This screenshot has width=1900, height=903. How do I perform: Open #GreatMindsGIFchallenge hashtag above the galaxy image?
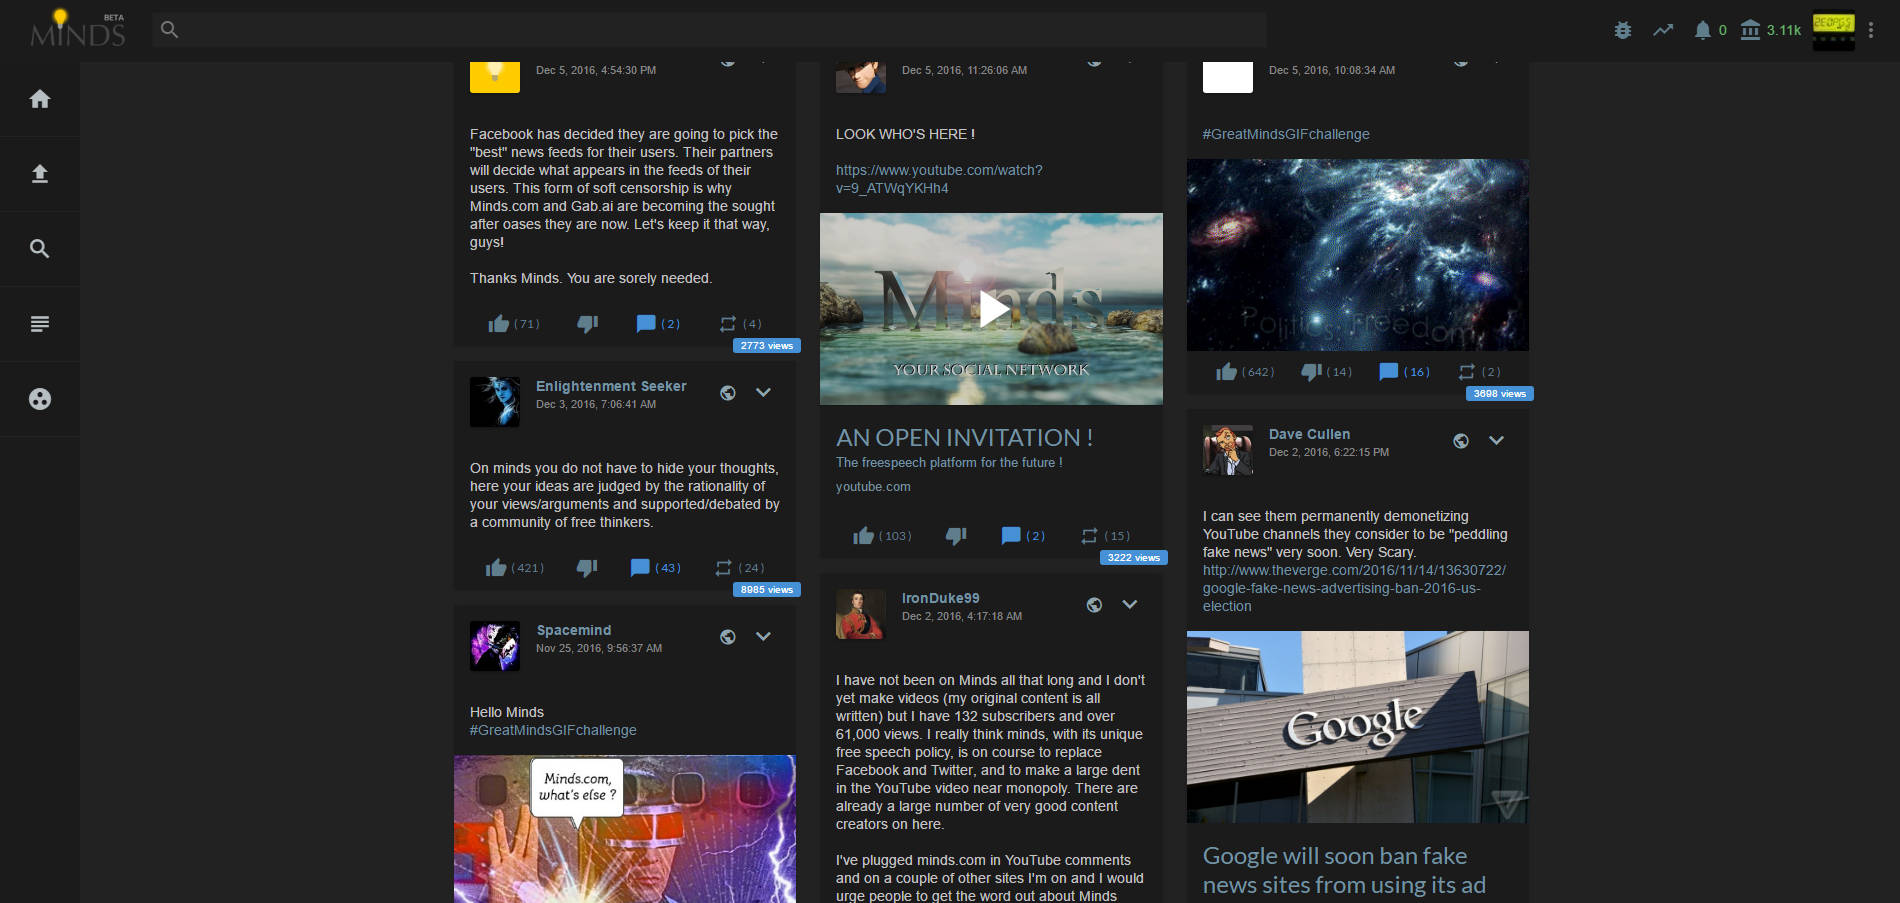tap(1286, 134)
